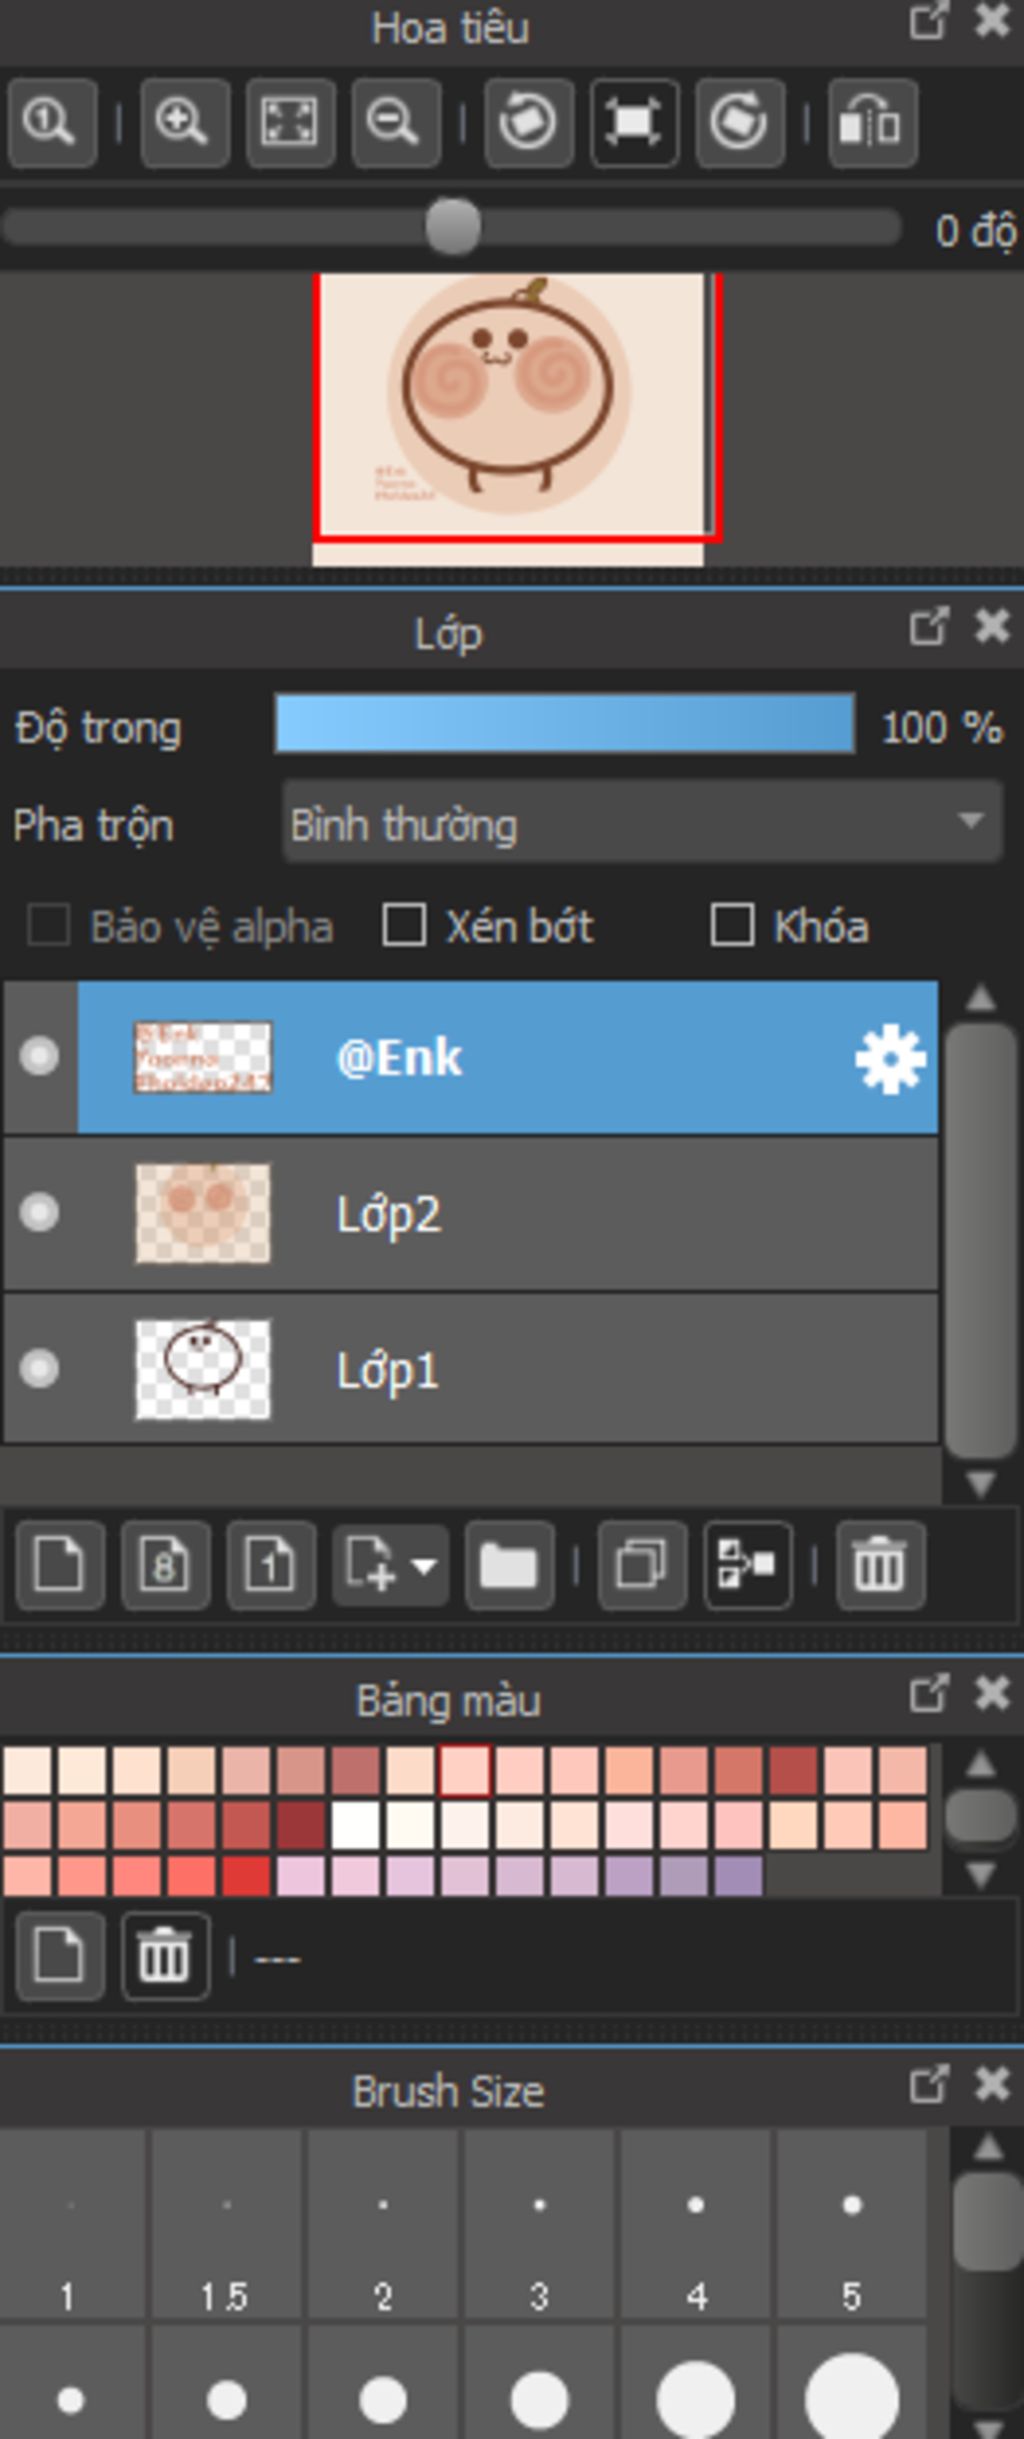The height and width of the screenshot is (2439, 1024).
Task: Flip the navigator view horizontally
Action: [x=872, y=123]
